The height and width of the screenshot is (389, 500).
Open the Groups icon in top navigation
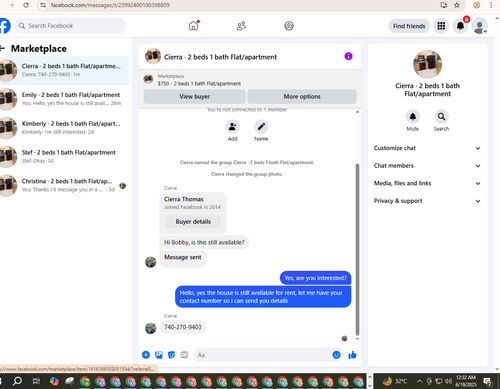[x=289, y=26]
